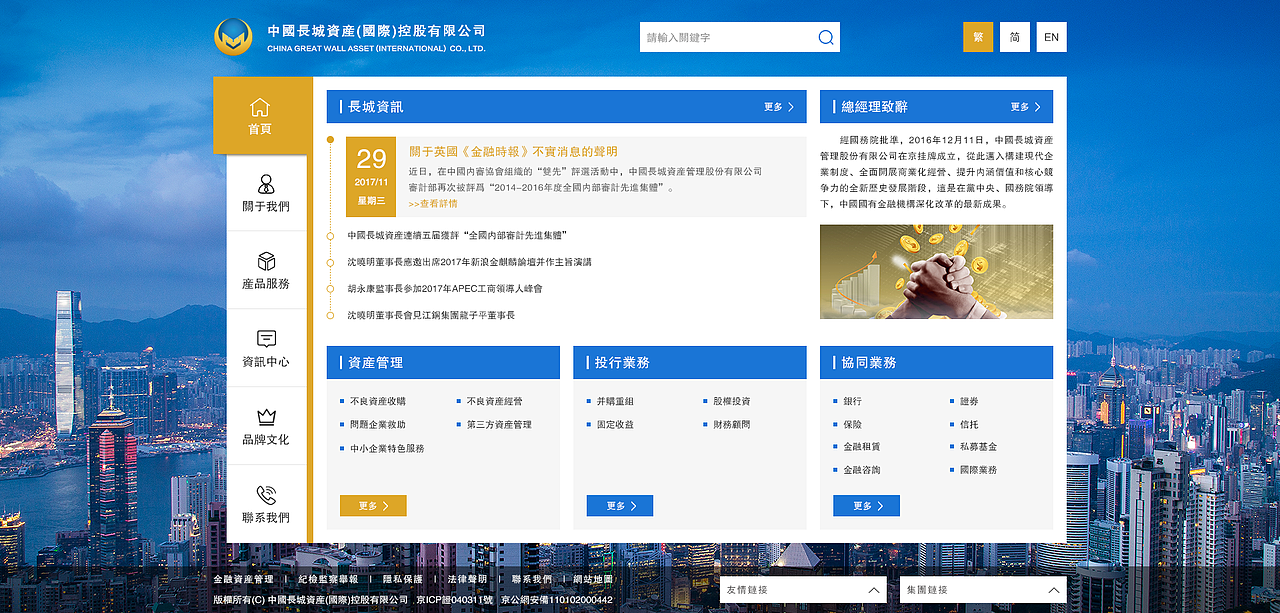Open the 第三方資產管理 link

pyautogui.click(x=499, y=425)
